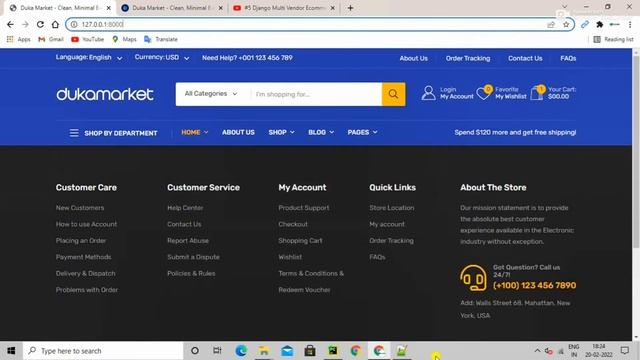Screen dimensions: 640x360
Task: Close the YouTube Django tab
Action: click(x=332, y=8)
